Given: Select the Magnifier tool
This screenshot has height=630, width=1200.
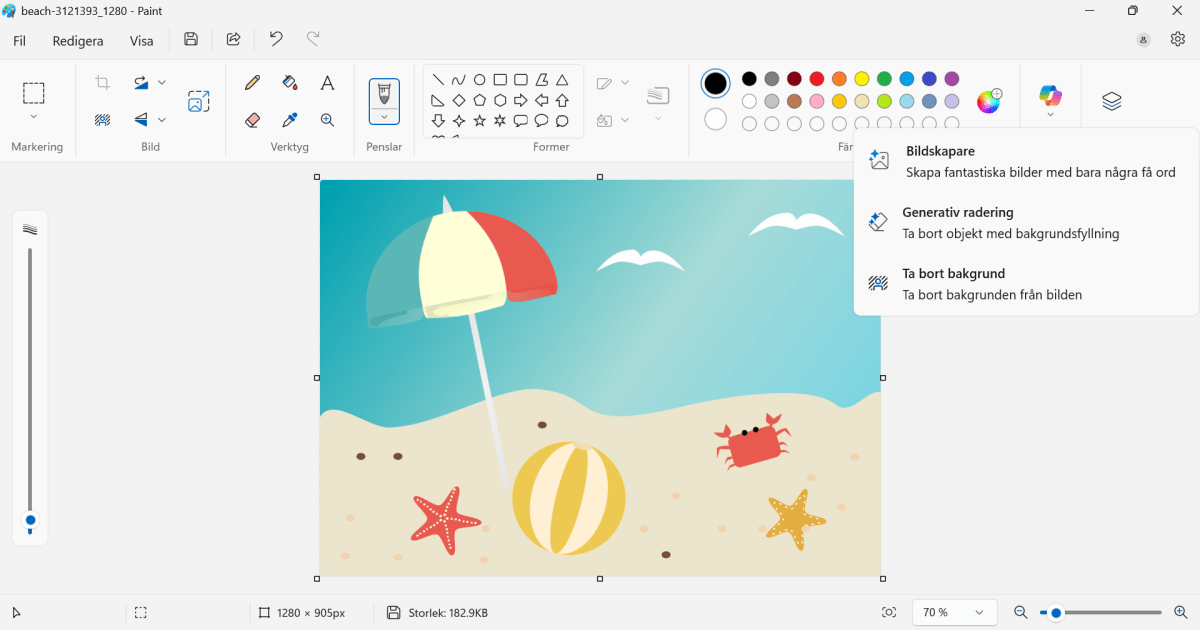Looking at the screenshot, I should [327, 119].
